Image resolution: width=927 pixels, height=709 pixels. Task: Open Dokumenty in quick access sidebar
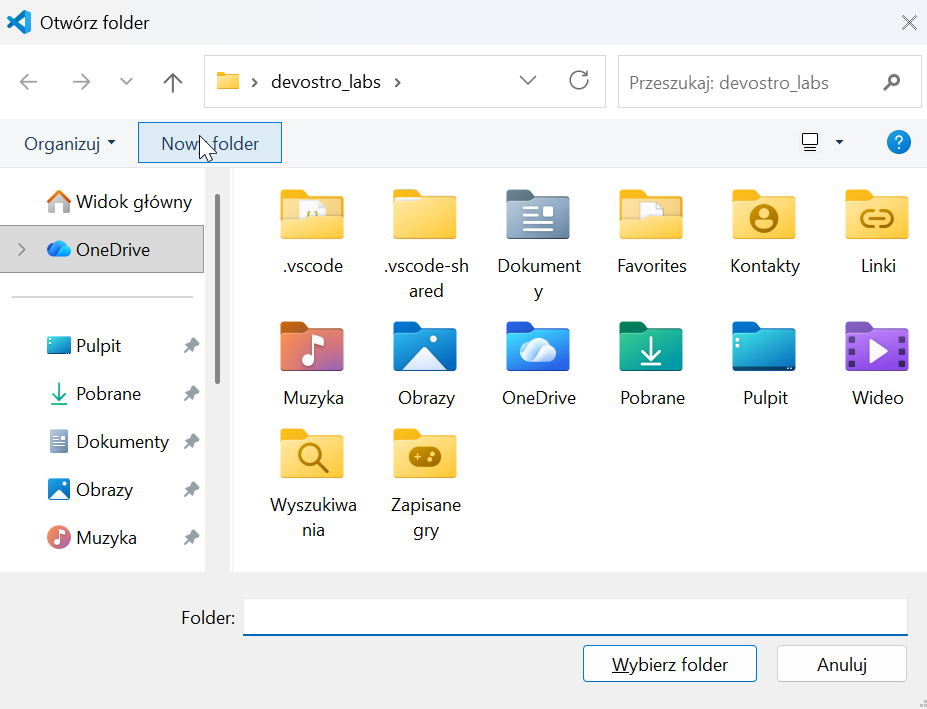(108, 441)
